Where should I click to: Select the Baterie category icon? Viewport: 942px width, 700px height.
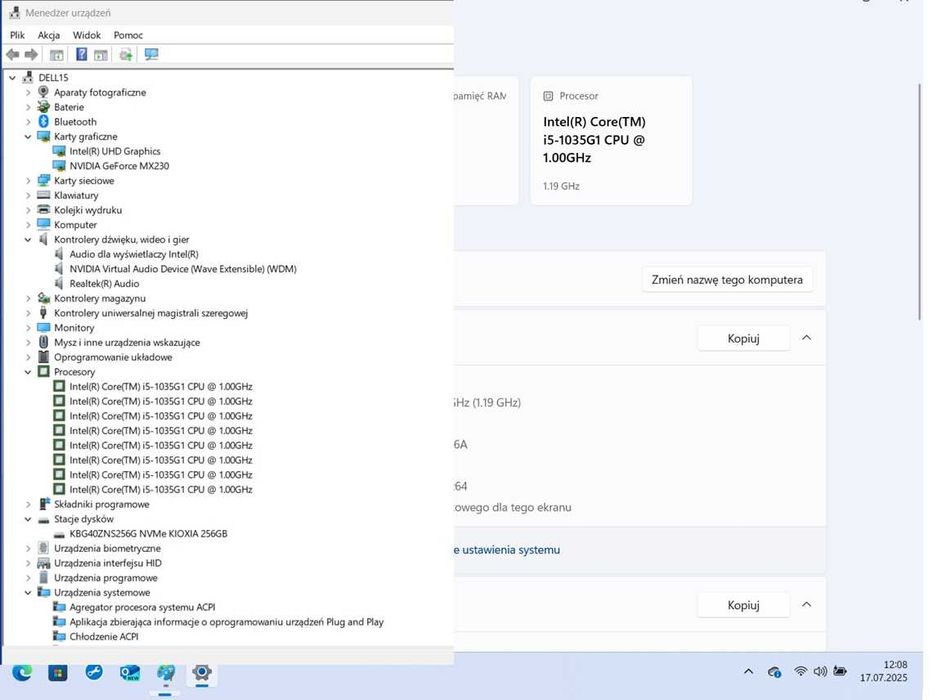(x=43, y=107)
